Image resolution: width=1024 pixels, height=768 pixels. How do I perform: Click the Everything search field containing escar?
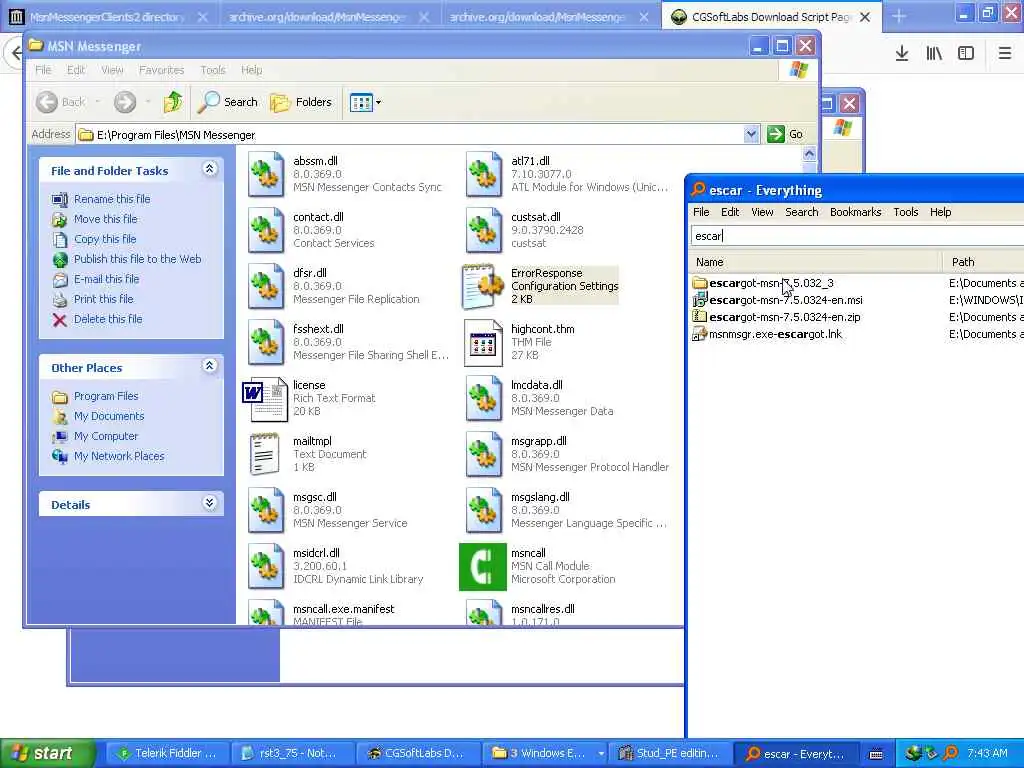(x=857, y=236)
